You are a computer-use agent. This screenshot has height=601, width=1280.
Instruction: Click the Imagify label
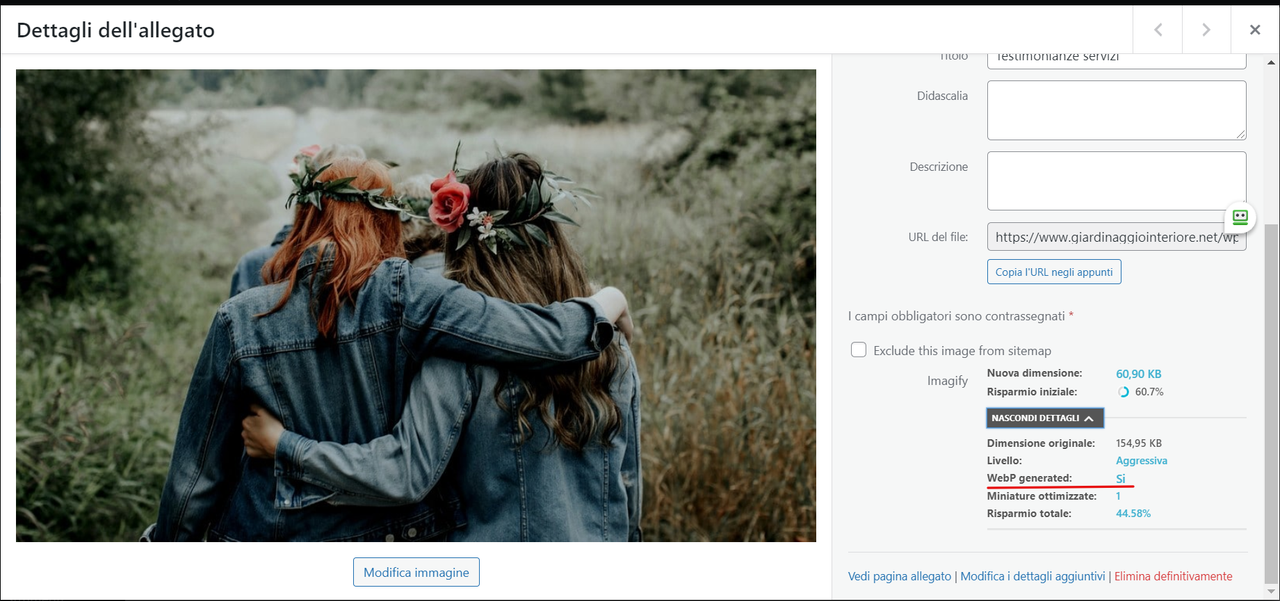pos(947,381)
